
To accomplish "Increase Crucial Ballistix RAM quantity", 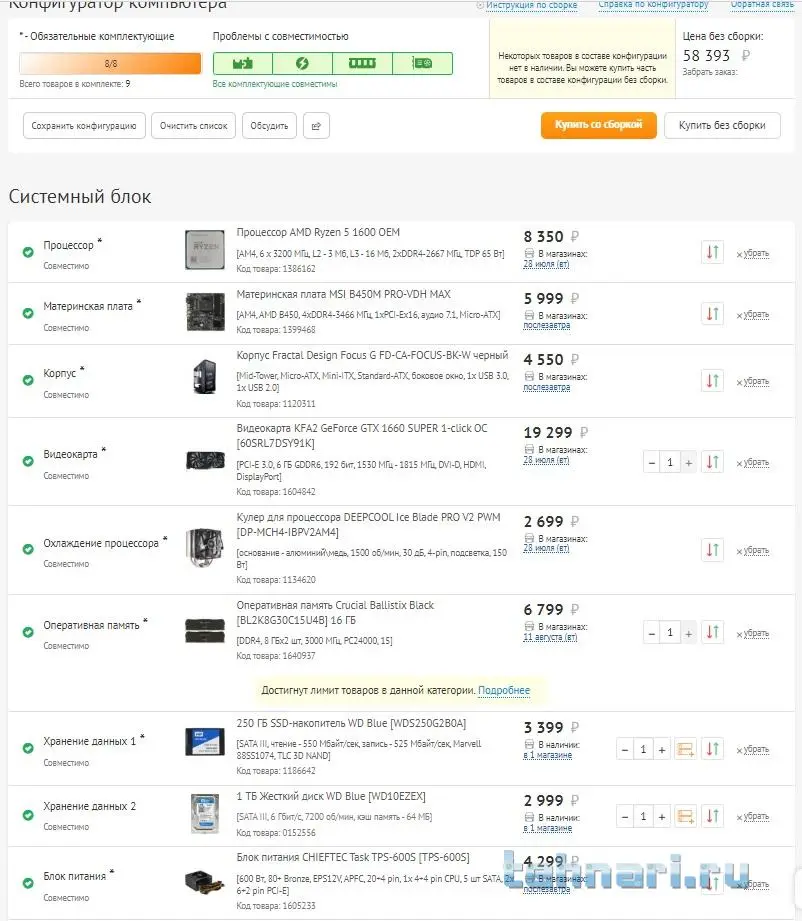I will 689,633.
